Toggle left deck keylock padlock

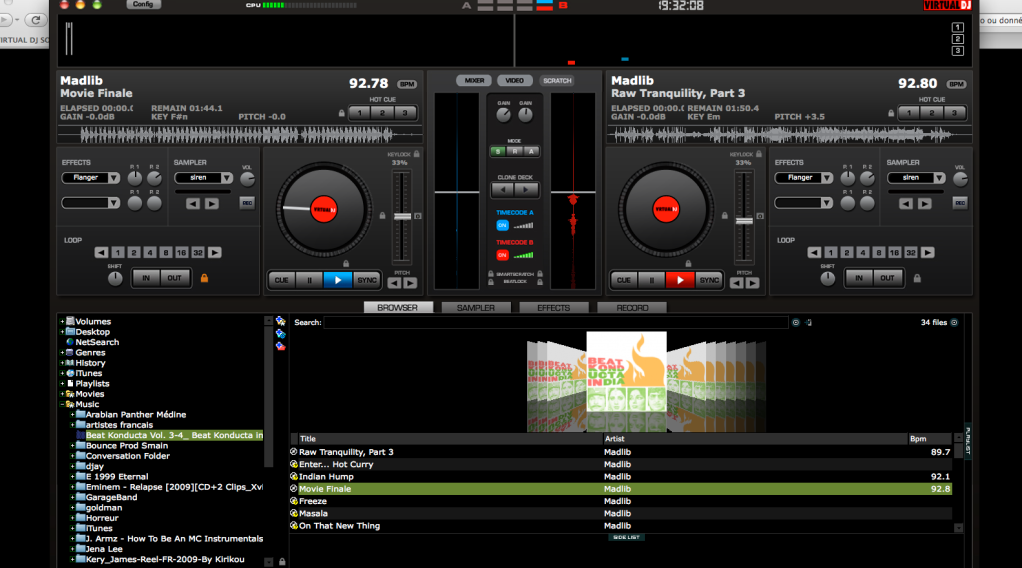[x=416, y=154]
